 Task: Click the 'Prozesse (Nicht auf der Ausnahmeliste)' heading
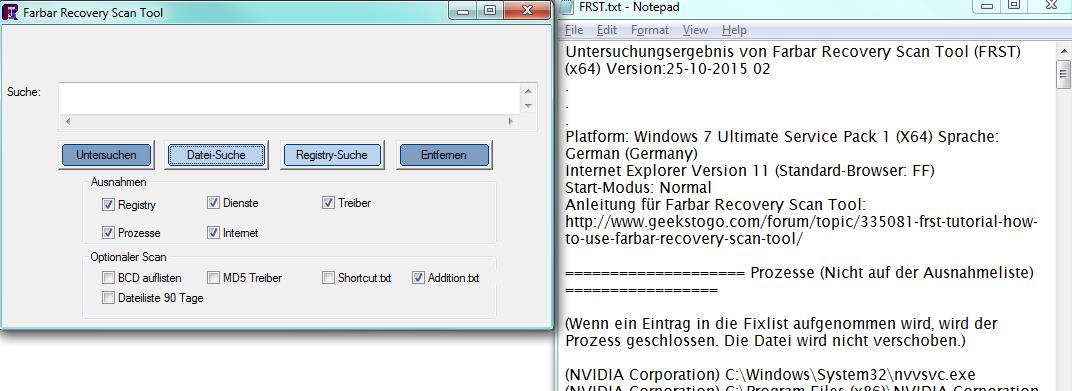click(x=892, y=273)
